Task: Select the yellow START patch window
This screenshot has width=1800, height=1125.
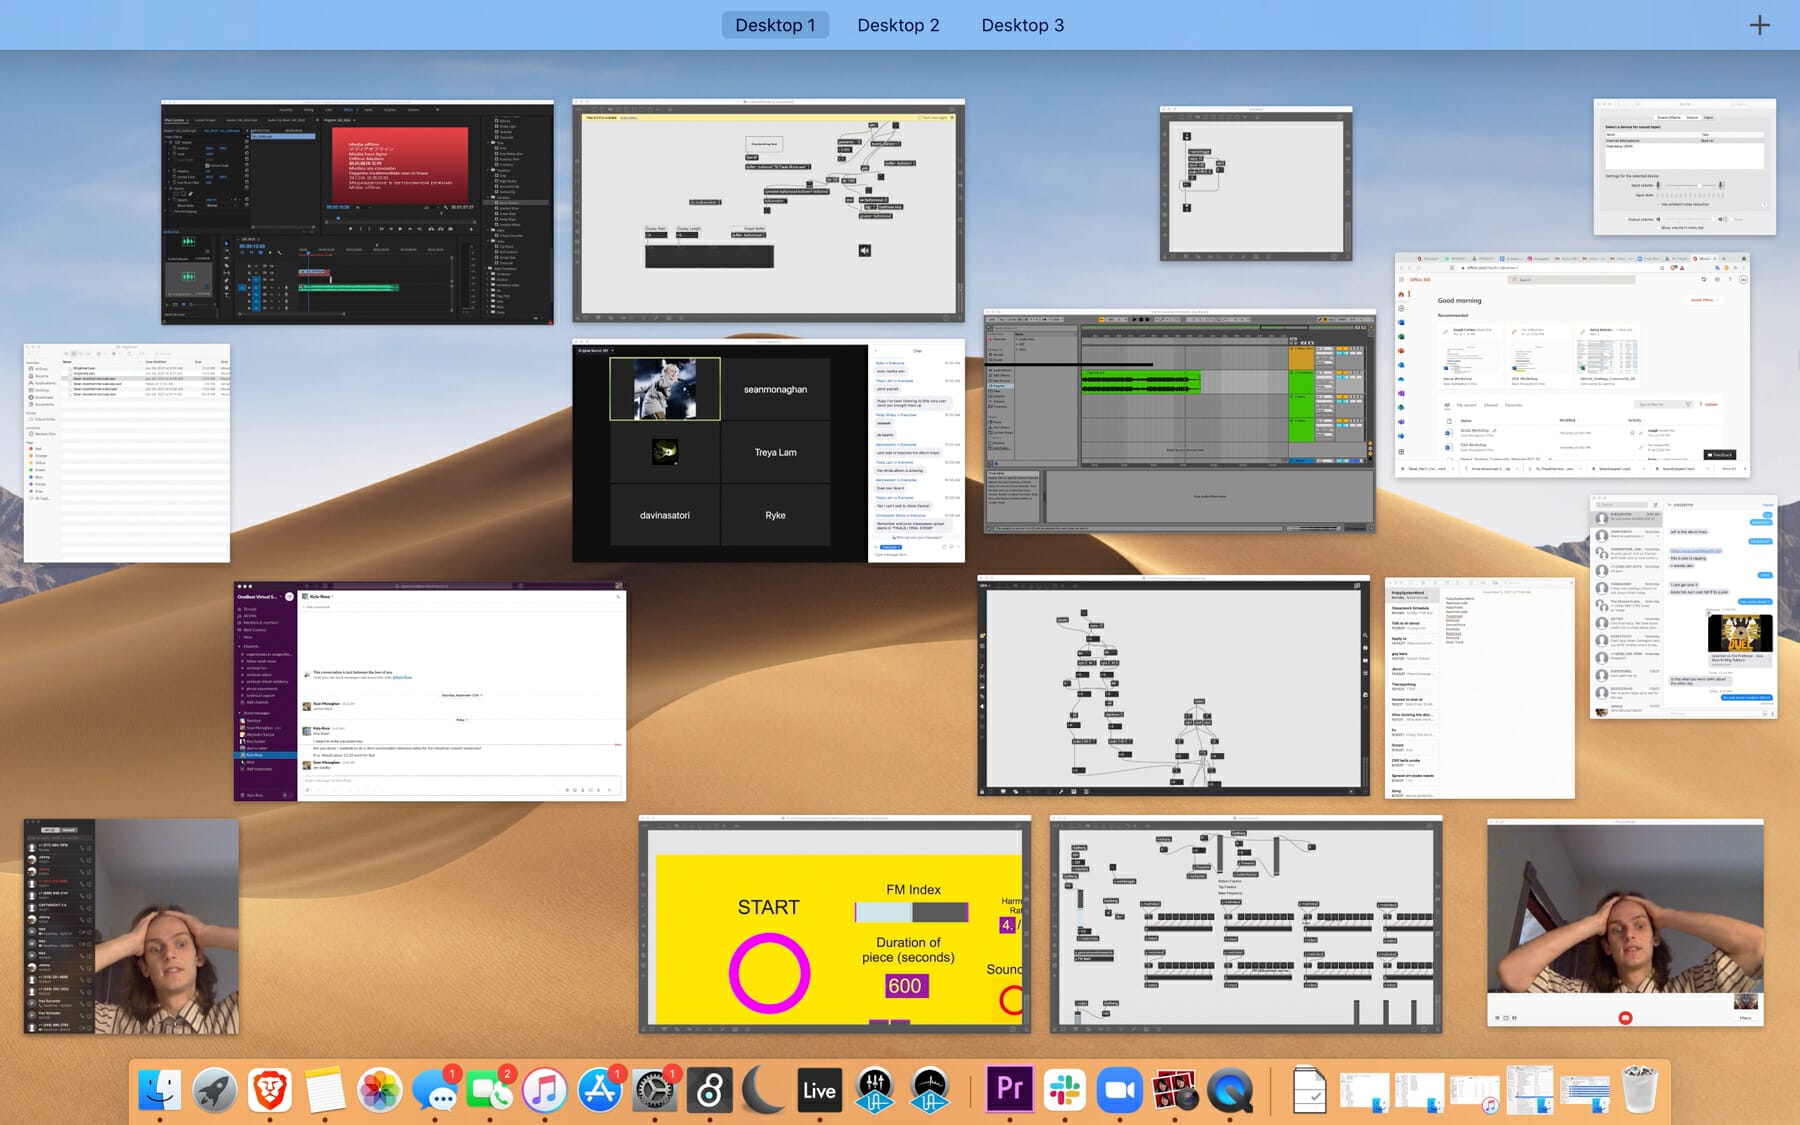Action: (834, 925)
